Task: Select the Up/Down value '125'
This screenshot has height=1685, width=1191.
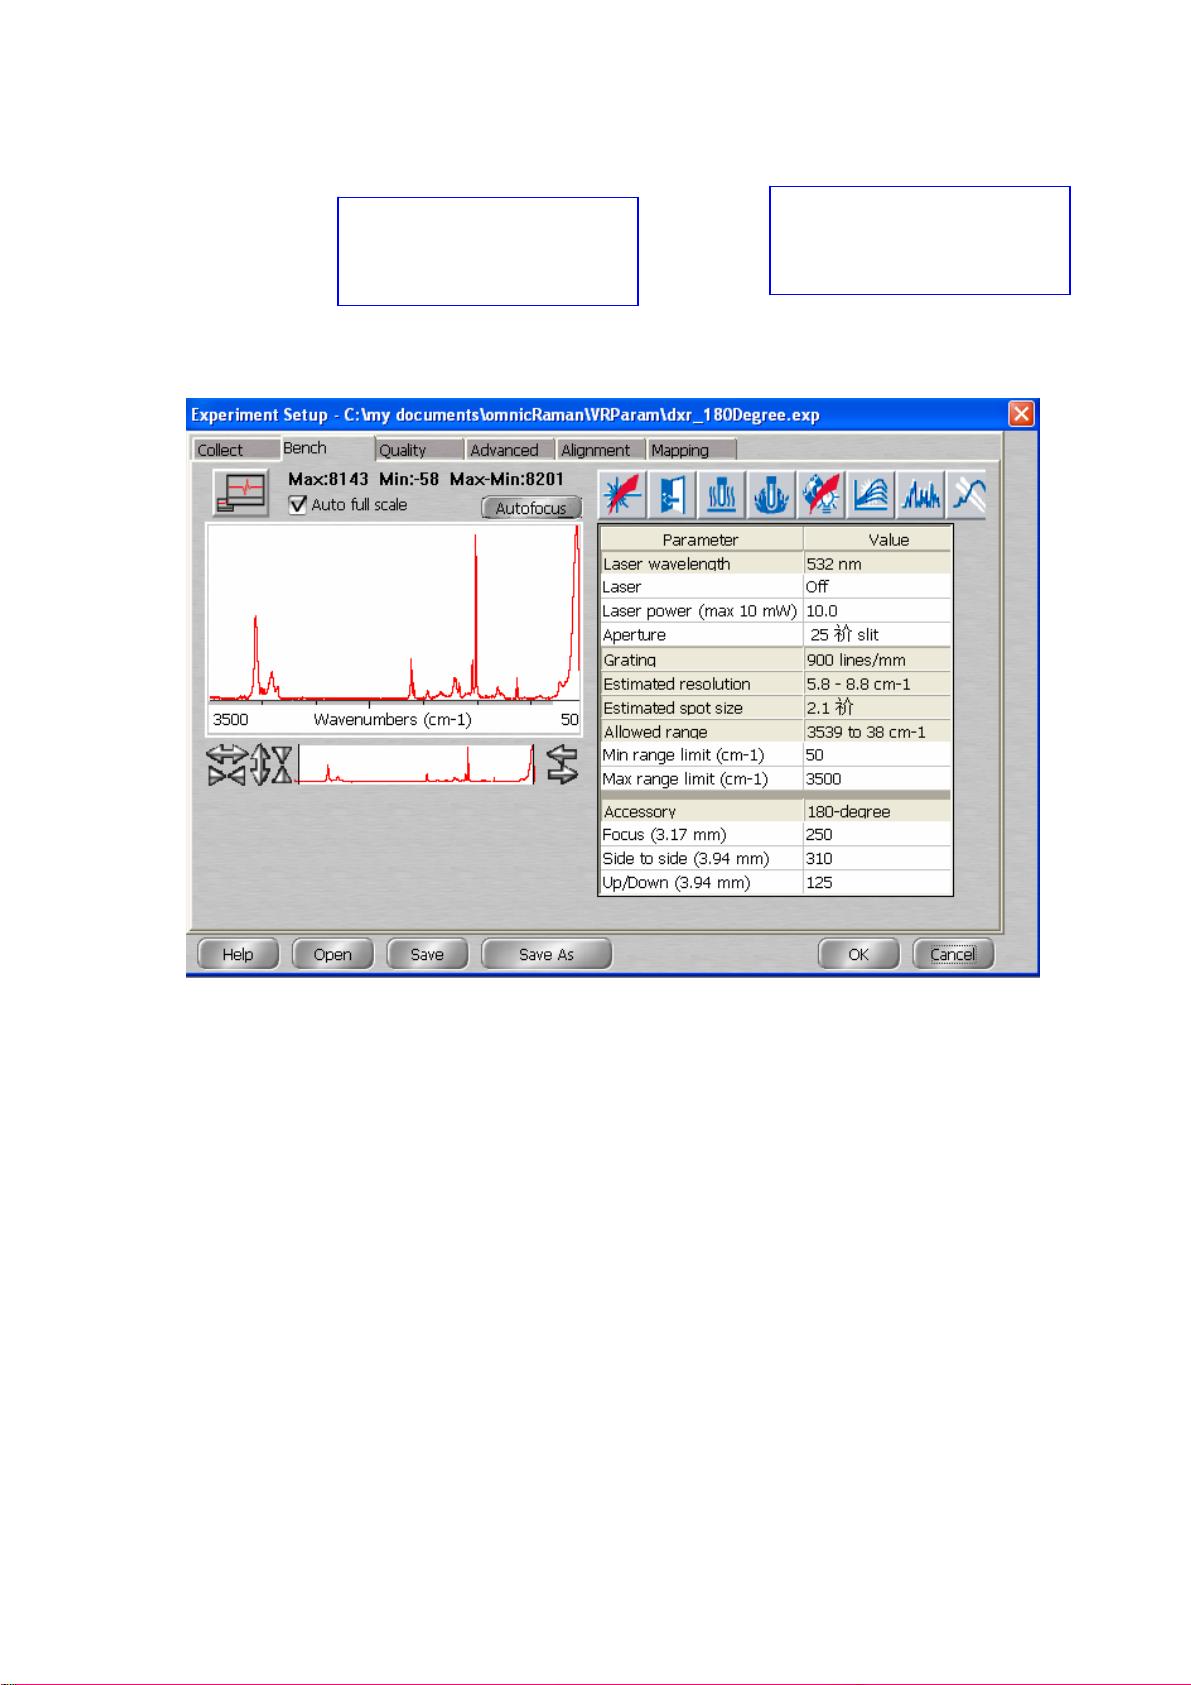Action: click(877, 883)
